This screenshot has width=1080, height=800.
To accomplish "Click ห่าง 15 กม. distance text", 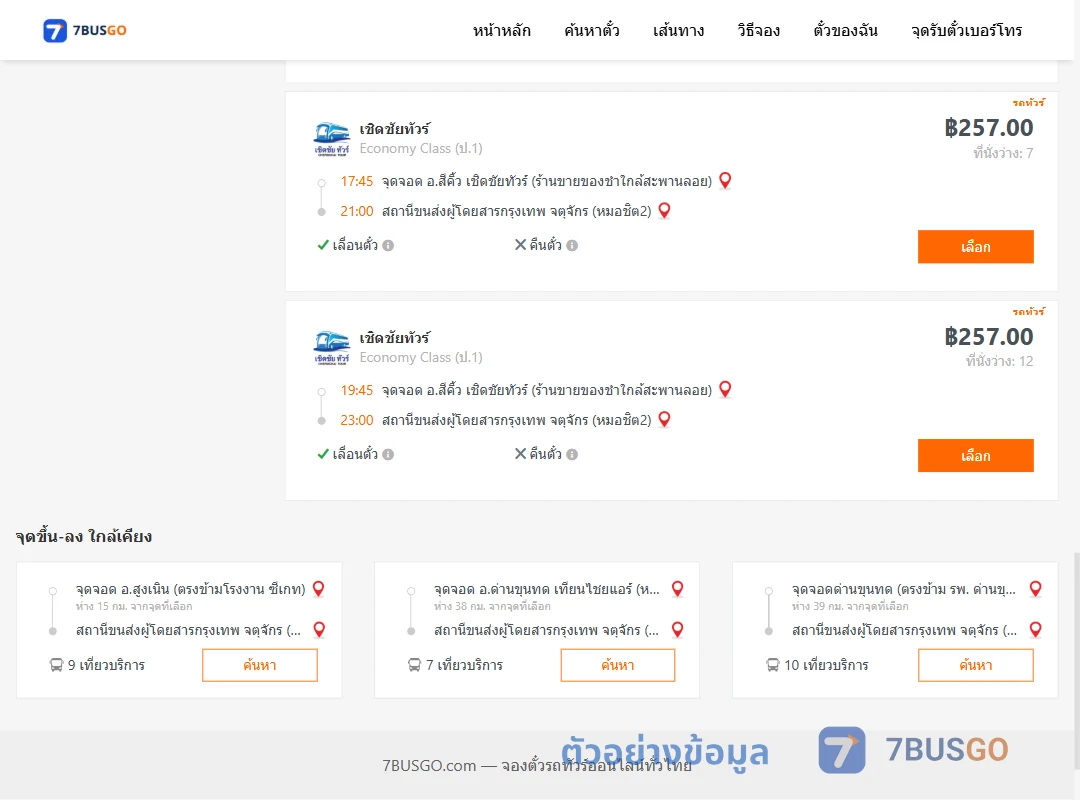I will pos(134,606).
